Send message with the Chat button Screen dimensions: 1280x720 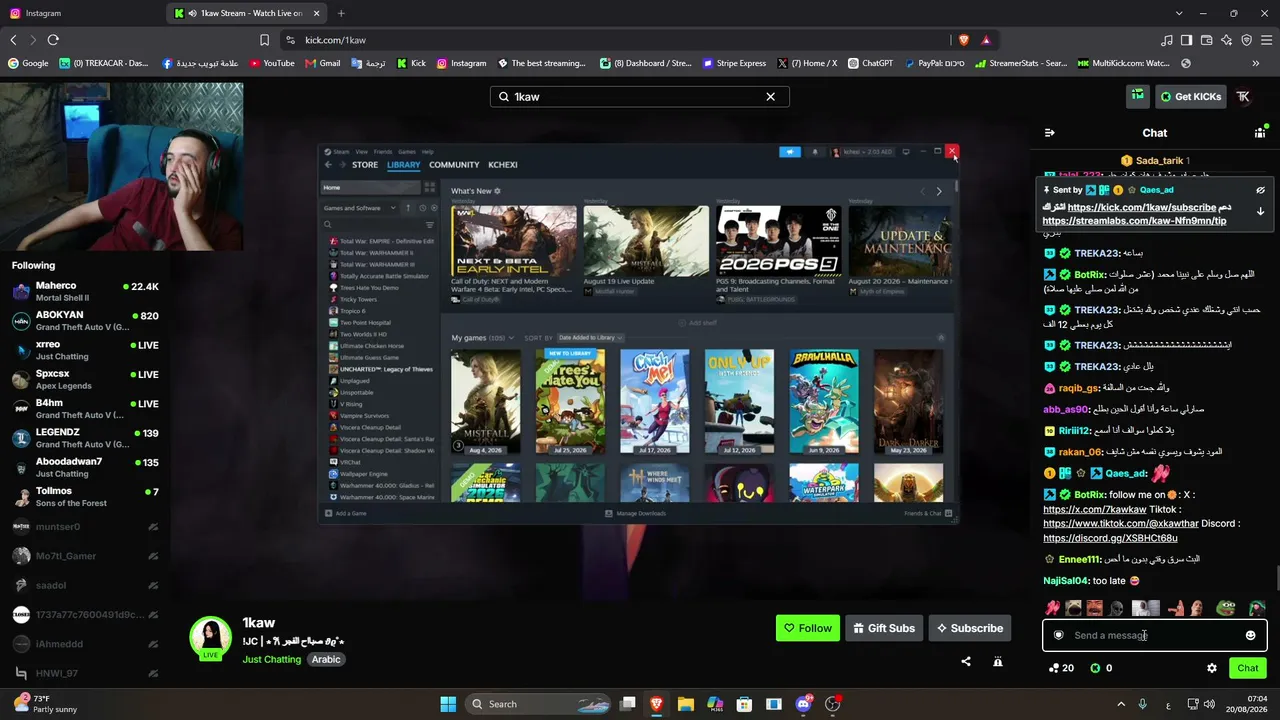point(1248,668)
